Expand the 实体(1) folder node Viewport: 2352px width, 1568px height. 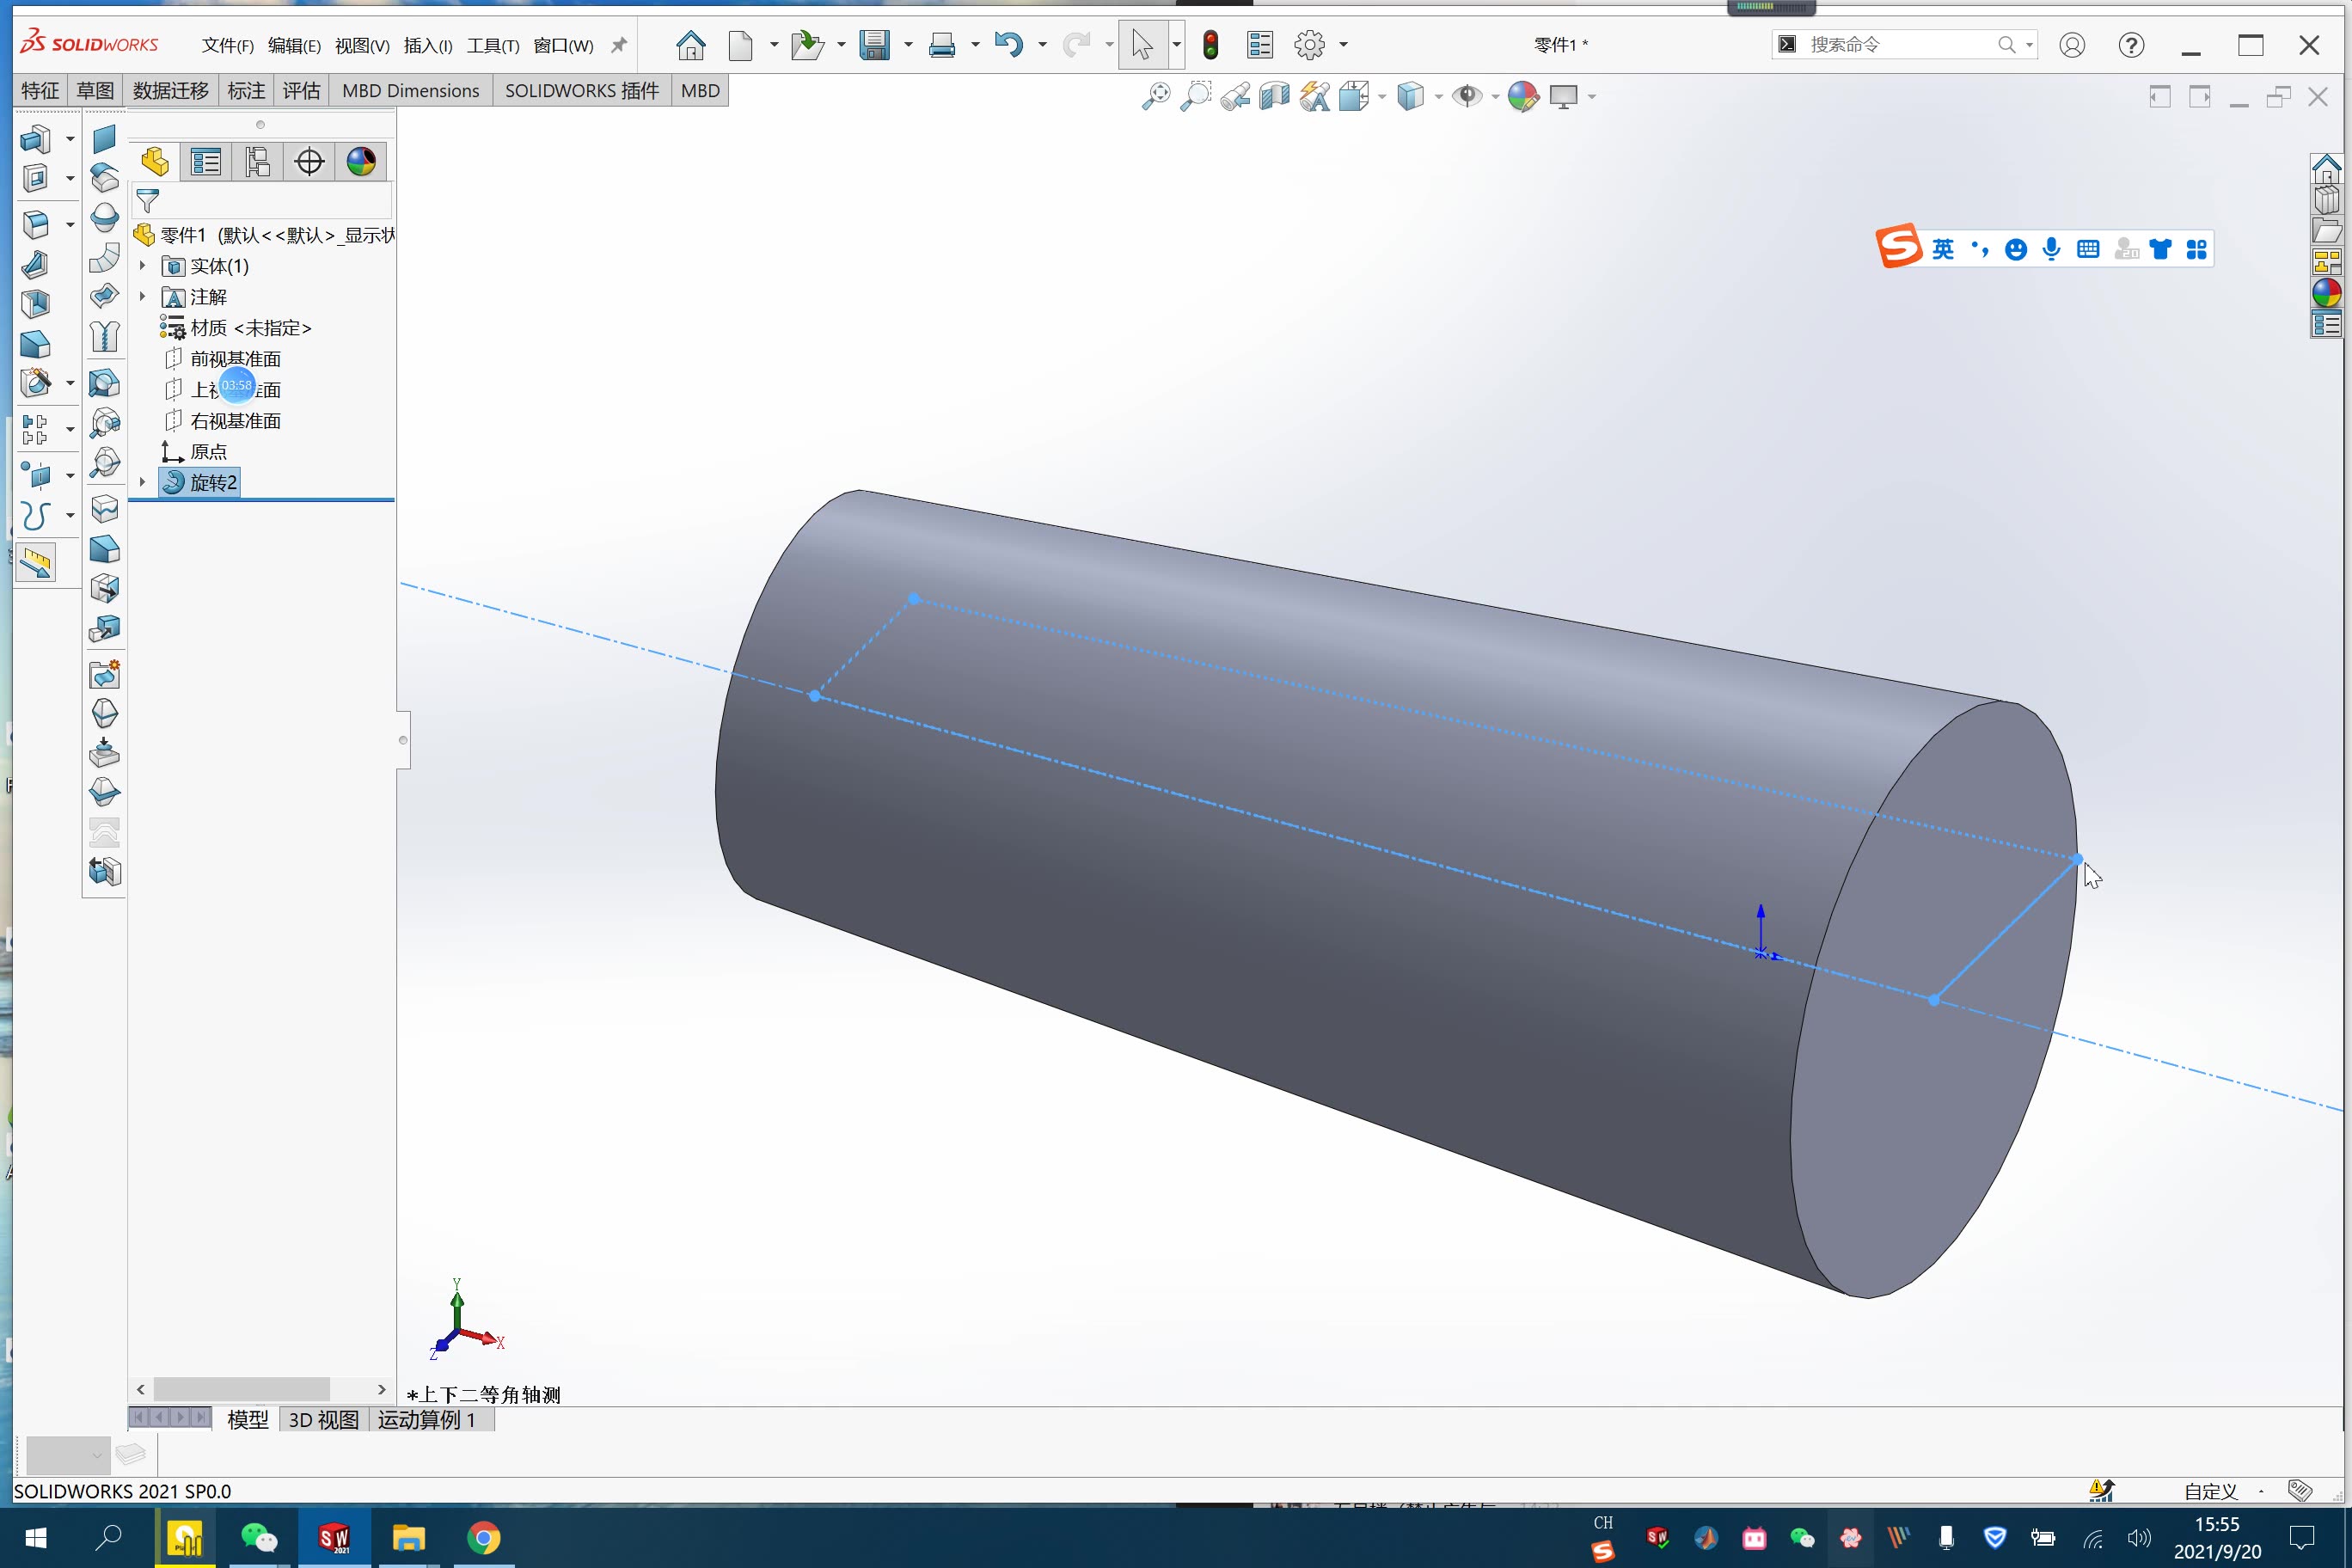coord(142,266)
